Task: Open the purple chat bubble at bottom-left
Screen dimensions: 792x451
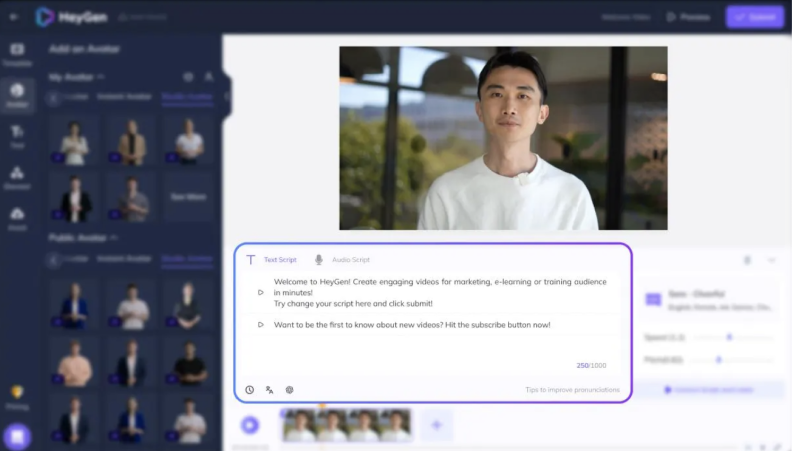Action: pyautogui.click(x=17, y=436)
